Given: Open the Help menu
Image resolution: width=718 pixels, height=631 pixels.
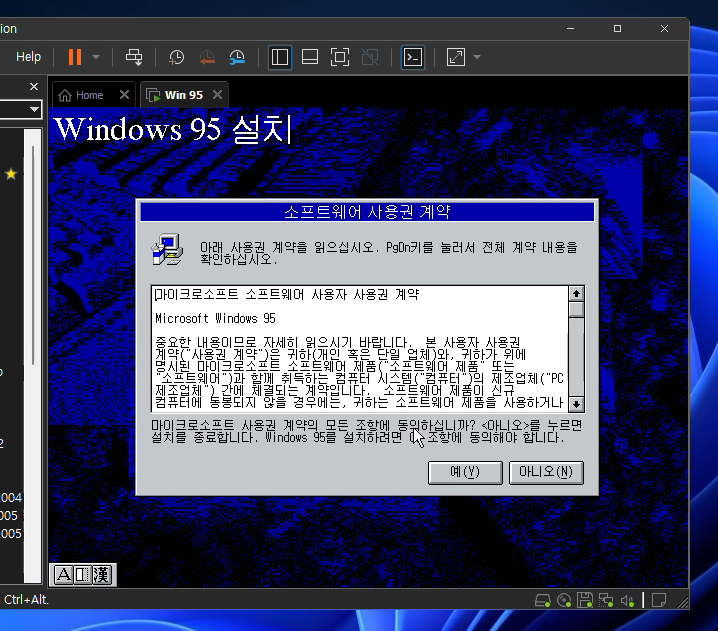Looking at the screenshot, I should point(28,57).
